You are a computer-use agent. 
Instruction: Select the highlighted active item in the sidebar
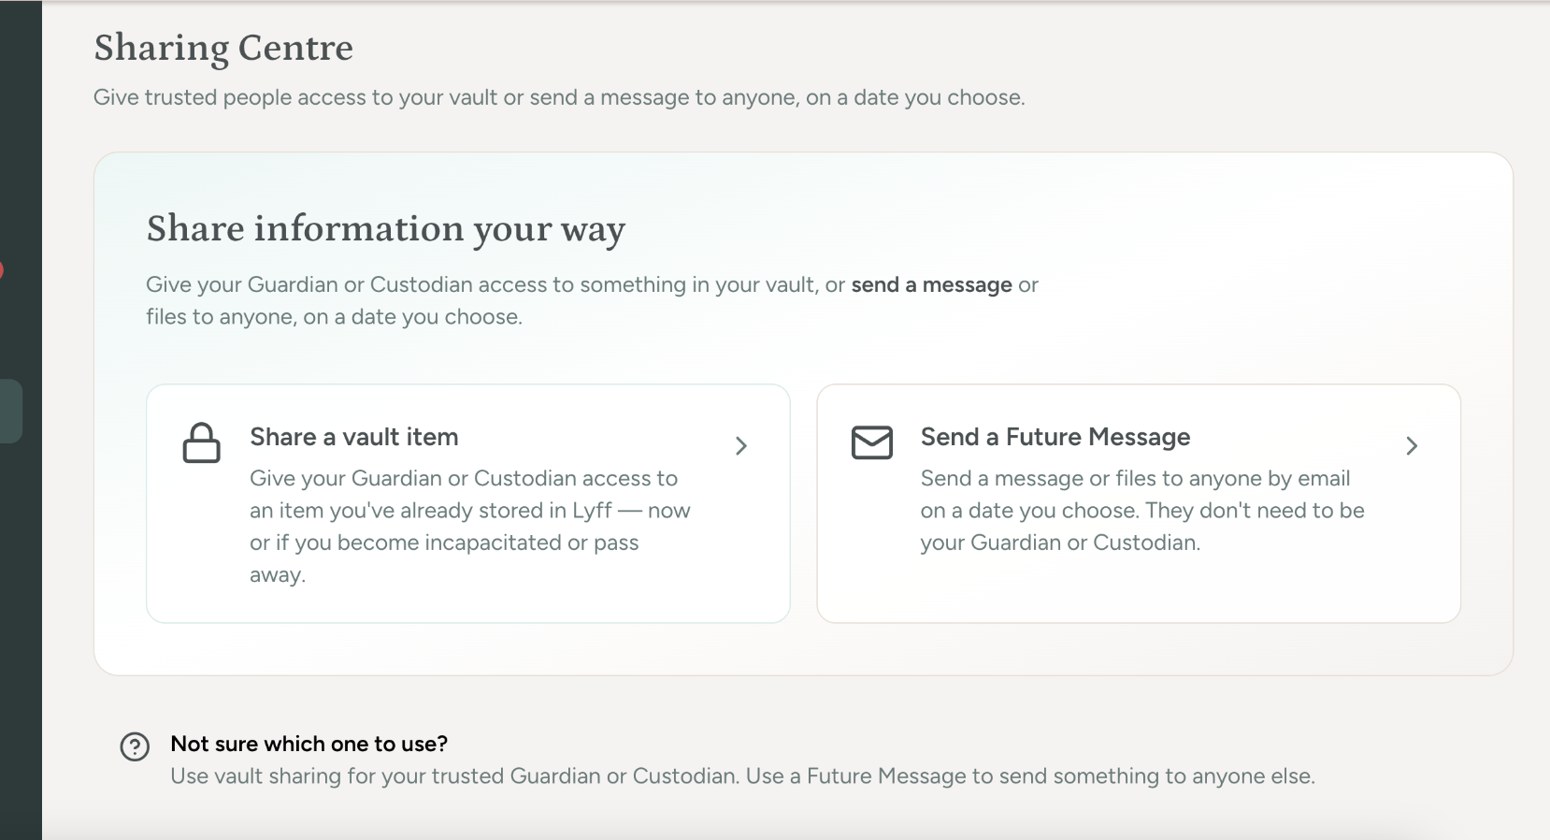click(11, 411)
